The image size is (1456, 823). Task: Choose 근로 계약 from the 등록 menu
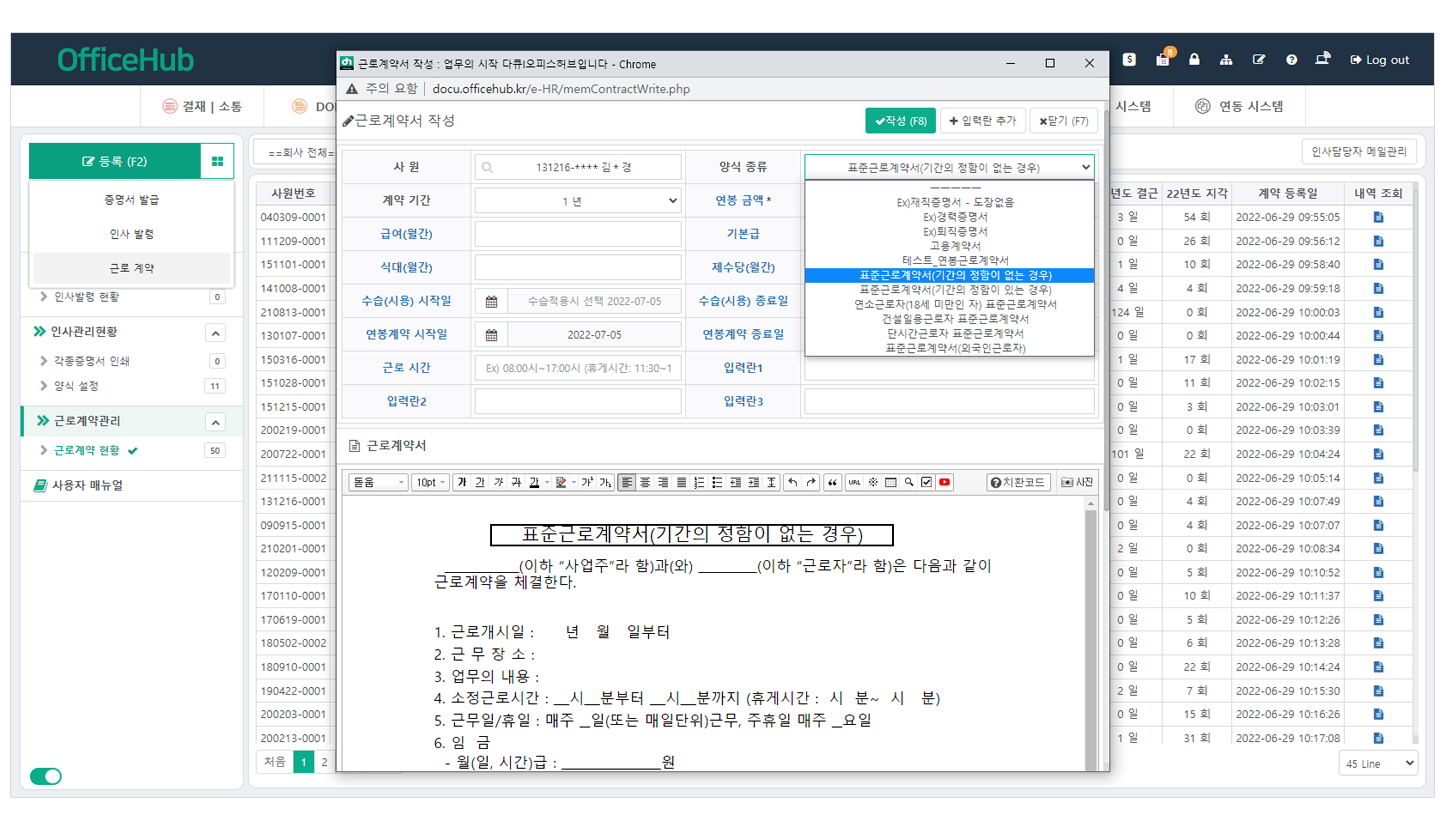coord(131,269)
